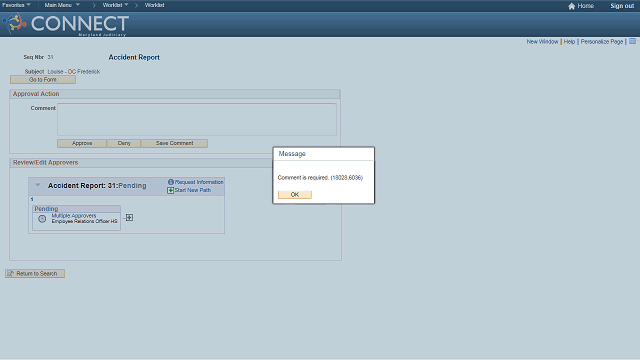
Task: Click OK in the Message dialog
Action: [295, 195]
